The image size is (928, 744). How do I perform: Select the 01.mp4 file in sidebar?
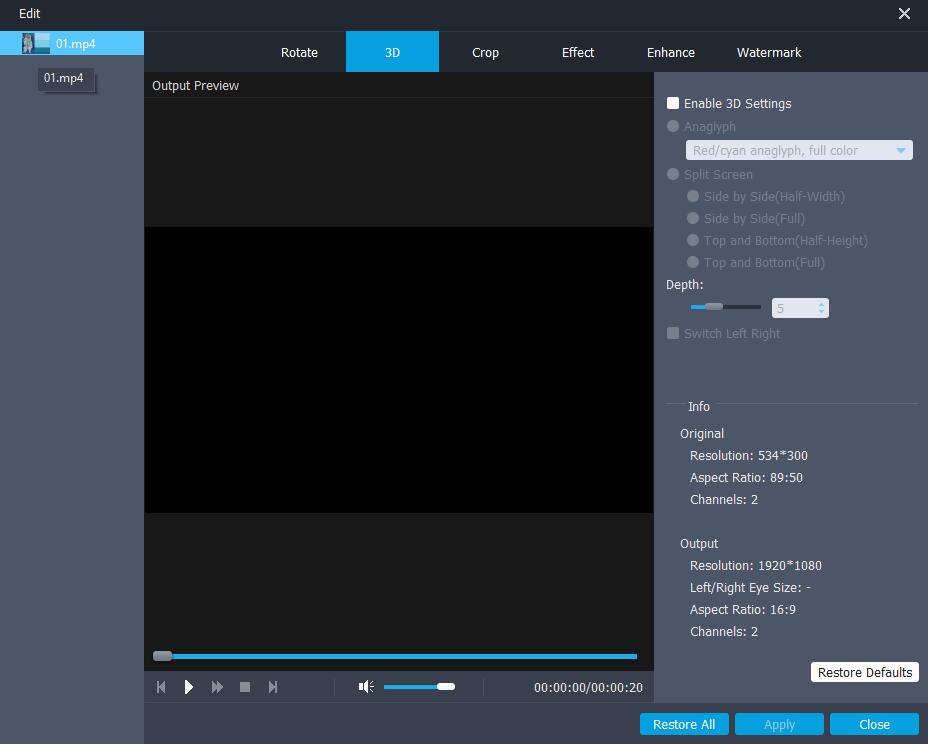[72, 43]
